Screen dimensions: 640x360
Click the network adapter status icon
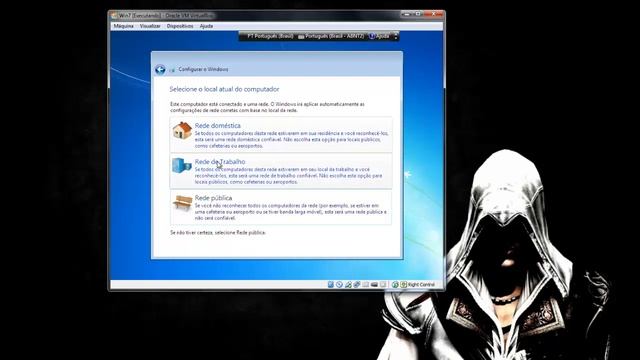[348, 284]
